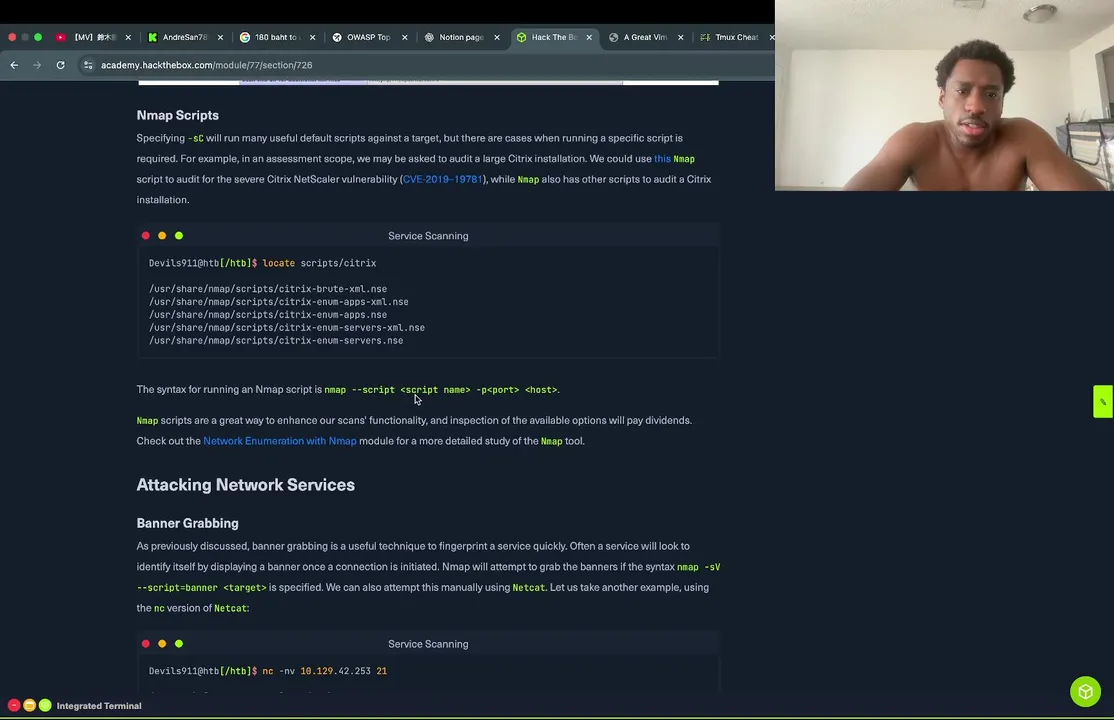Click yellow dot on second Service Scanning window

(162, 644)
